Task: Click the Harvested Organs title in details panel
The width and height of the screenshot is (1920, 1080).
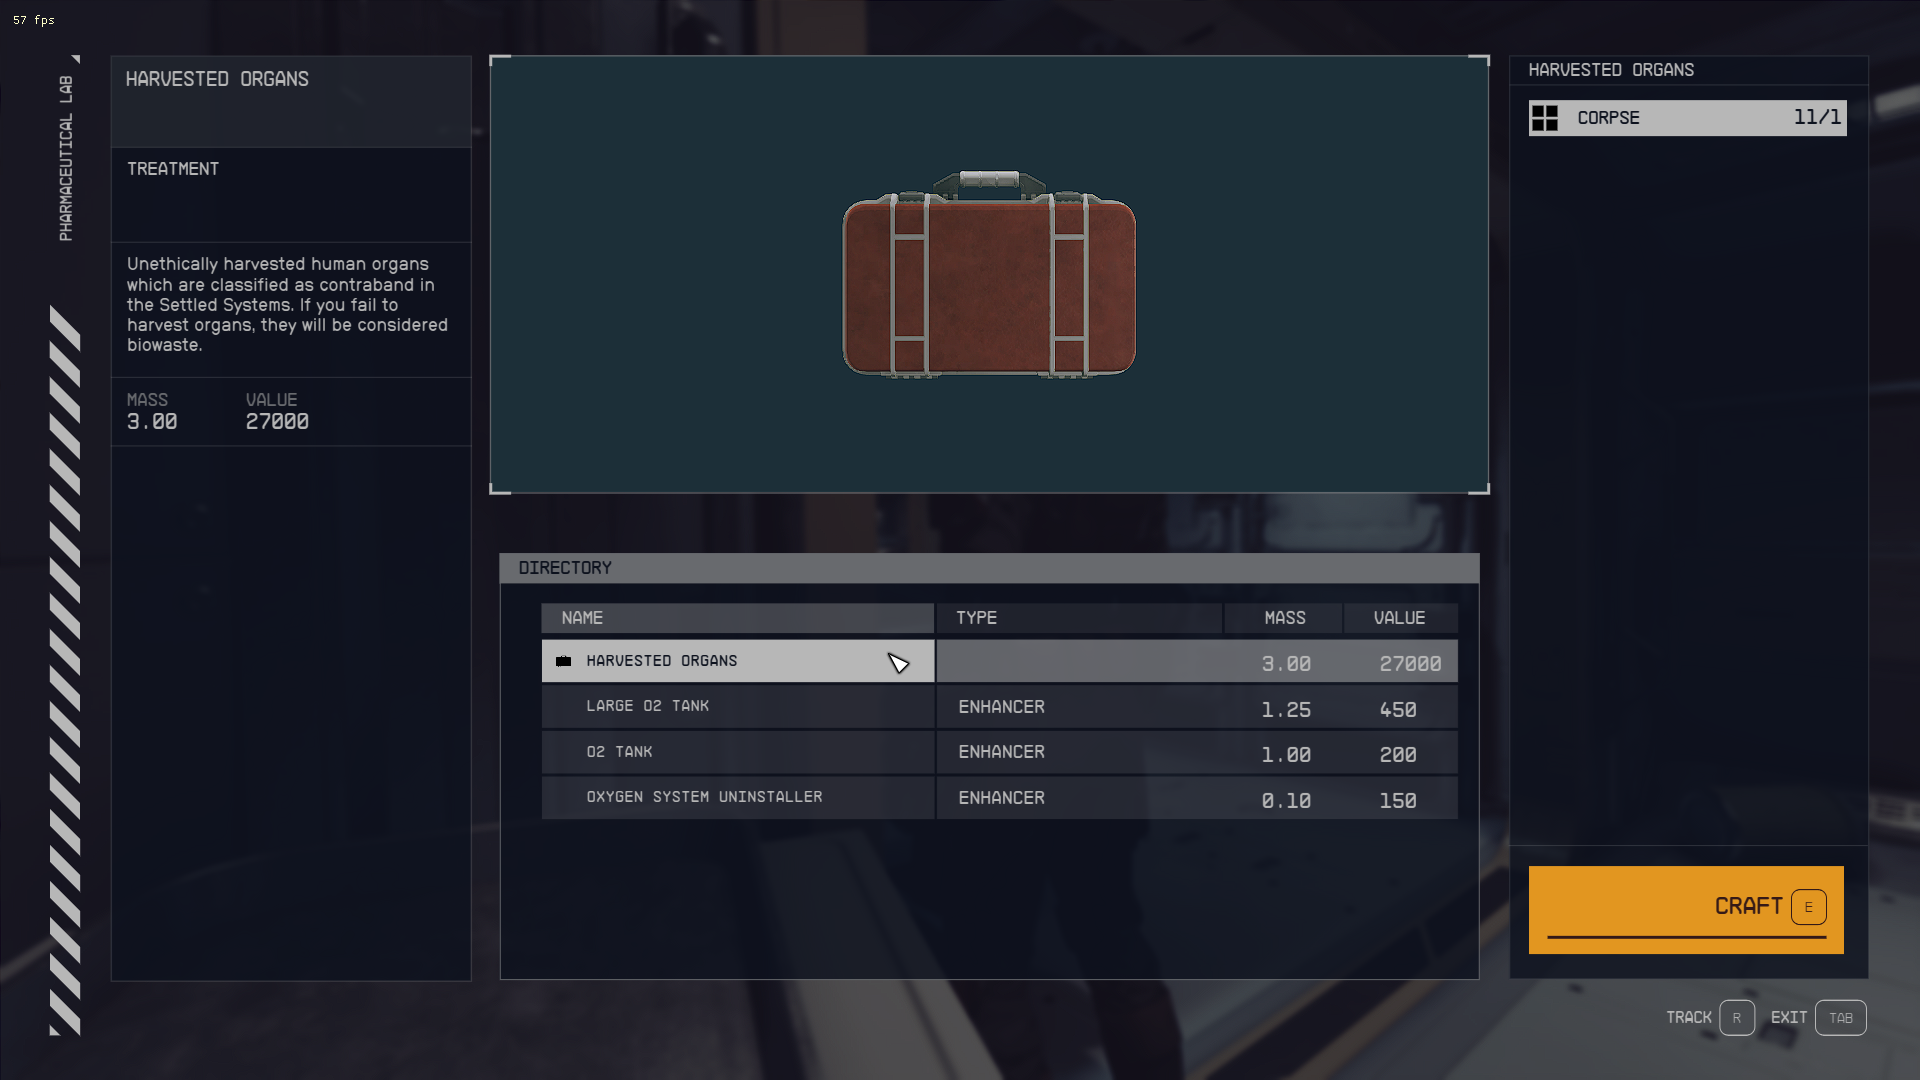Action: 217,79
